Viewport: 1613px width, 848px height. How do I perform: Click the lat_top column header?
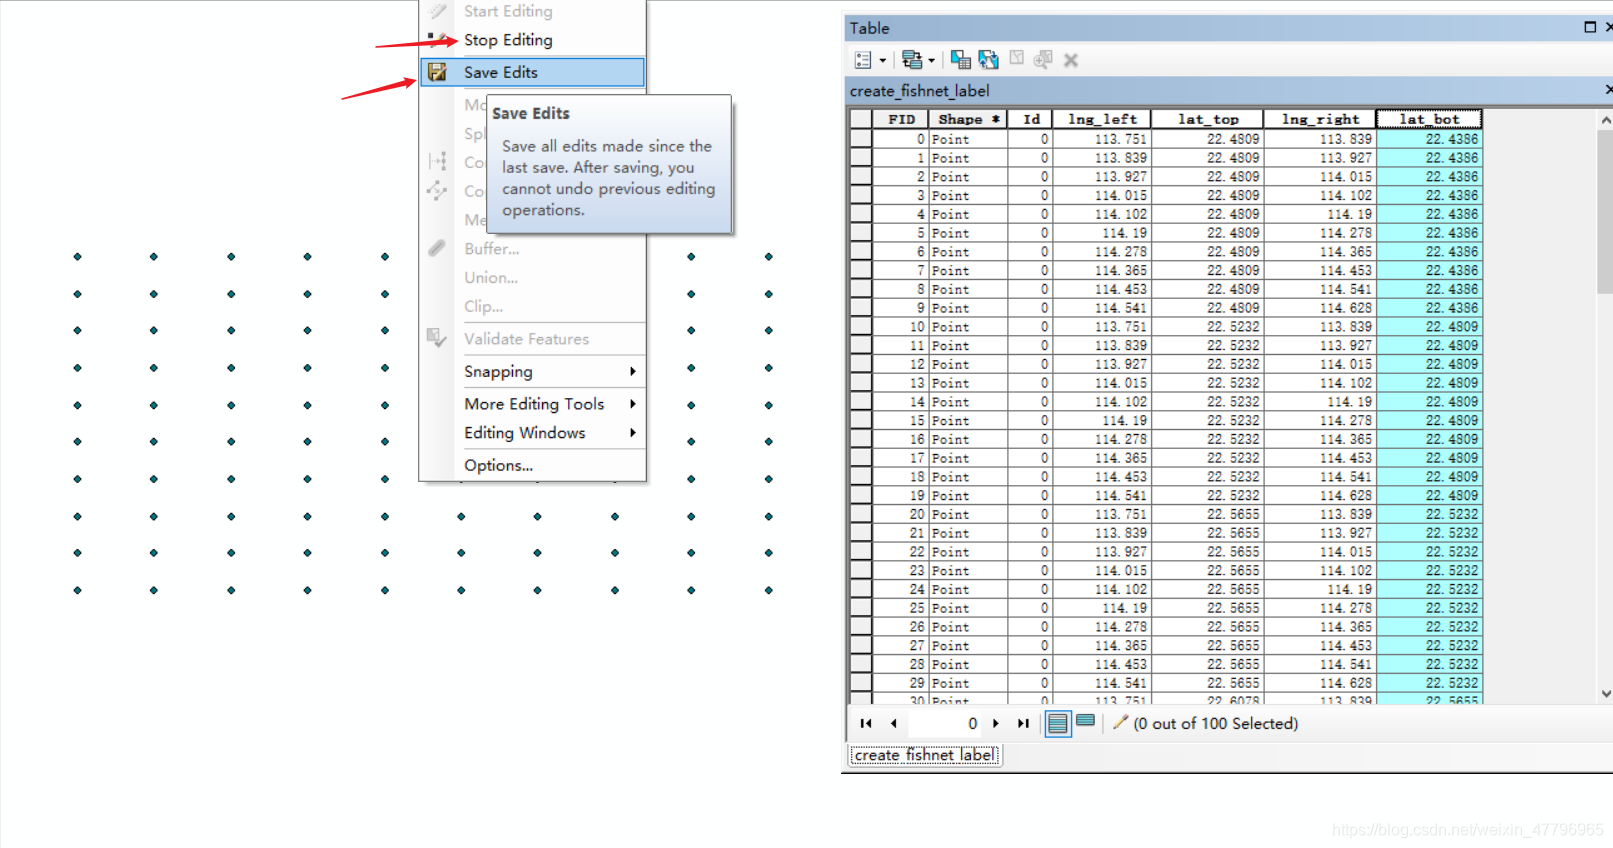[1207, 119]
